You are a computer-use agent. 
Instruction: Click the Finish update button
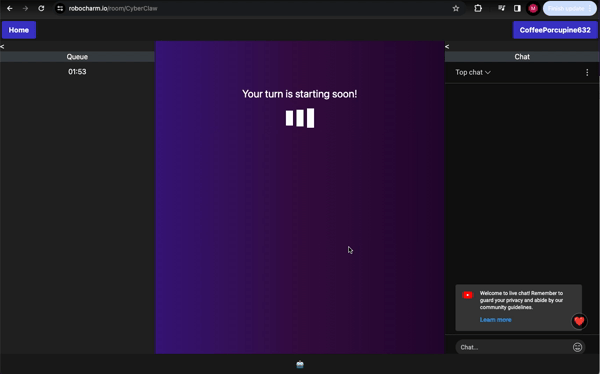point(569,8)
